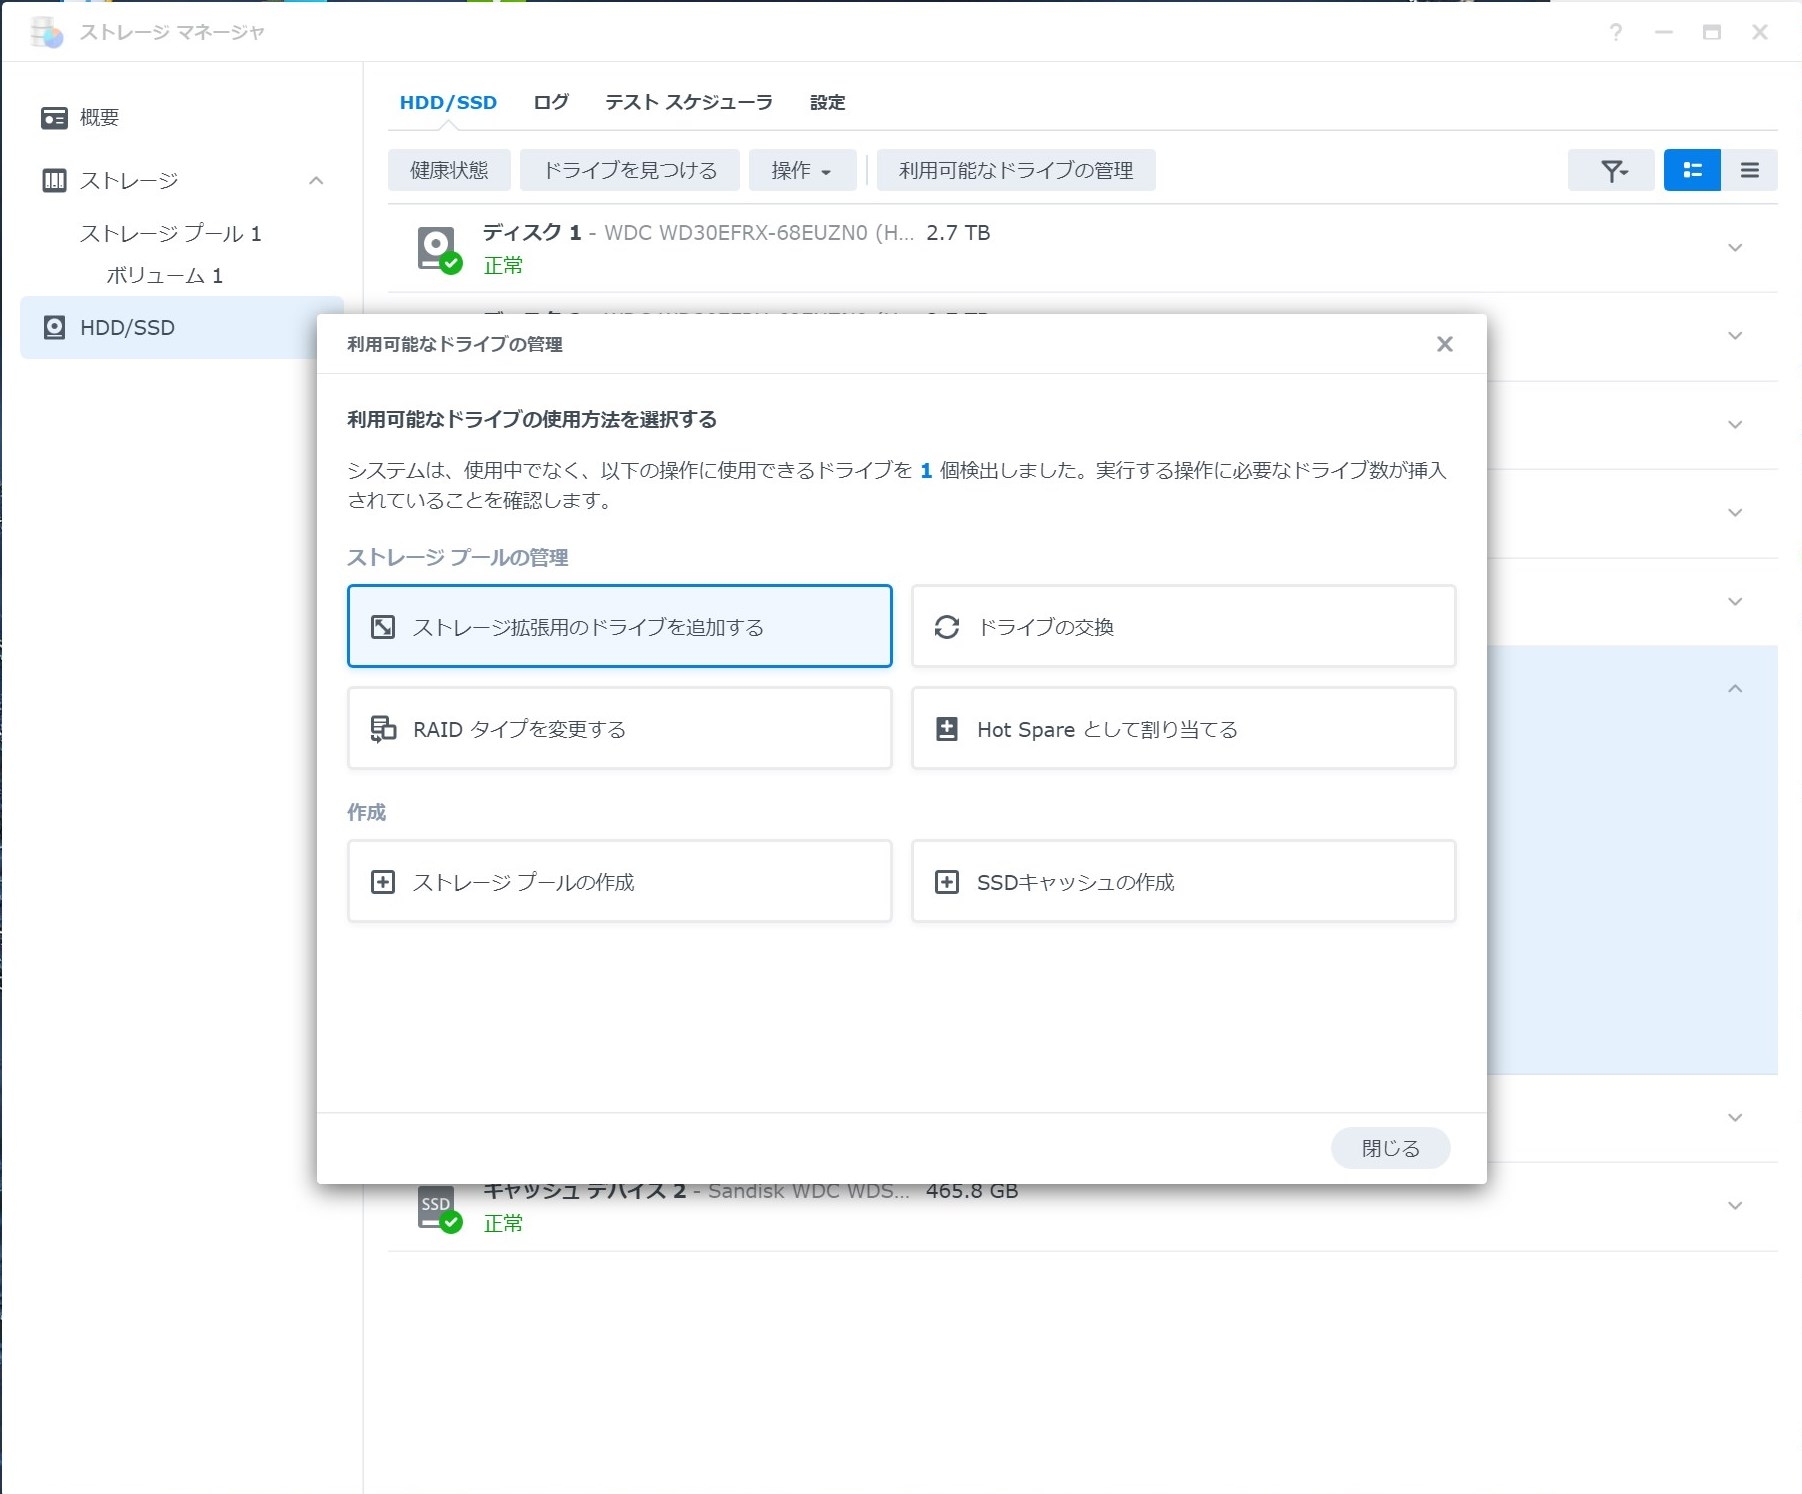Expand キャッシュ デバイス 2 details chevron
Viewport: 1802px width, 1494px height.
[1735, 1206]
